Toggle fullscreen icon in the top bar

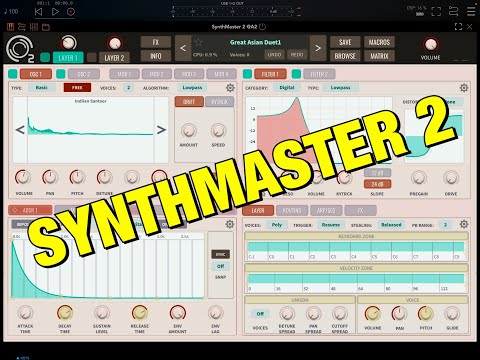[x=436, y=12]
